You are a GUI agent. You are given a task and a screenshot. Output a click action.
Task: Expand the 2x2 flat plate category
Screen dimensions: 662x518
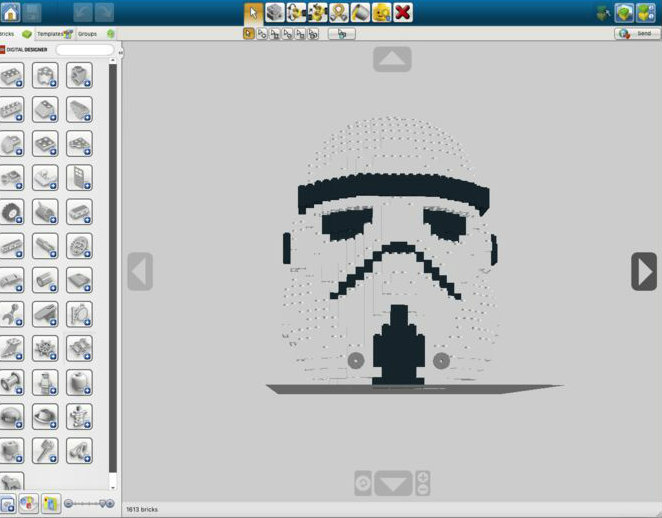pos(45,144)
